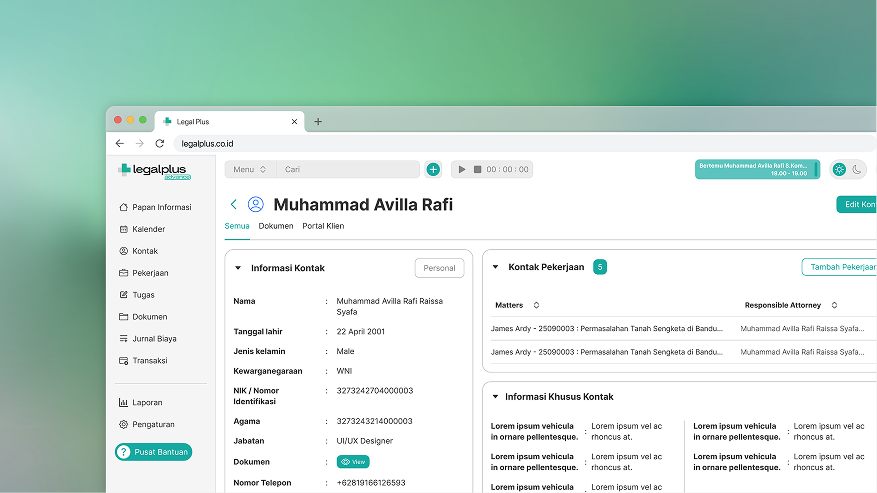
Task: Go back using the left chevron arrow
Action: [234, 204]
